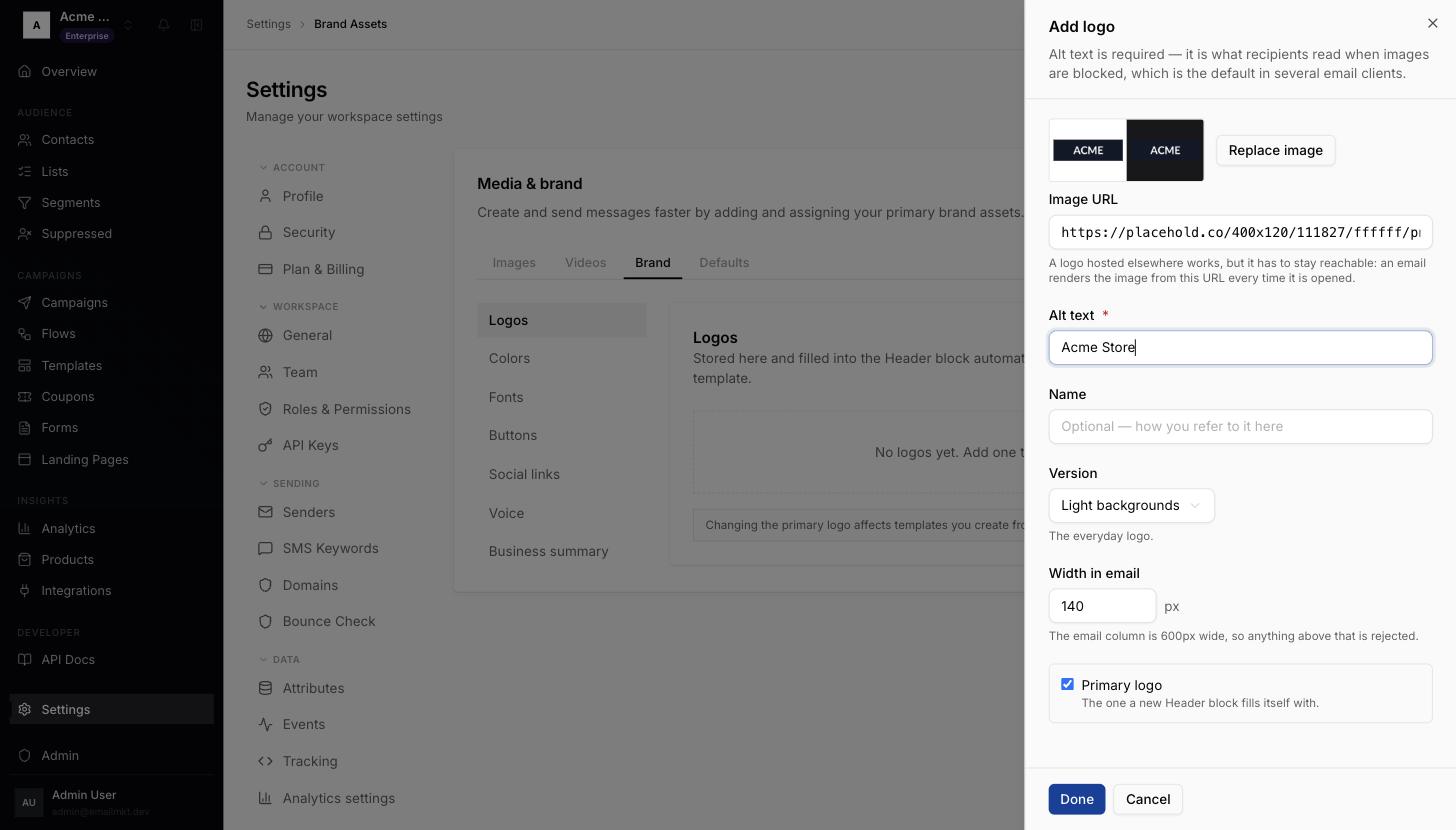Screen dimensions: 1456x830
Task: Click the Replace image button
Action: (1275, 151)
